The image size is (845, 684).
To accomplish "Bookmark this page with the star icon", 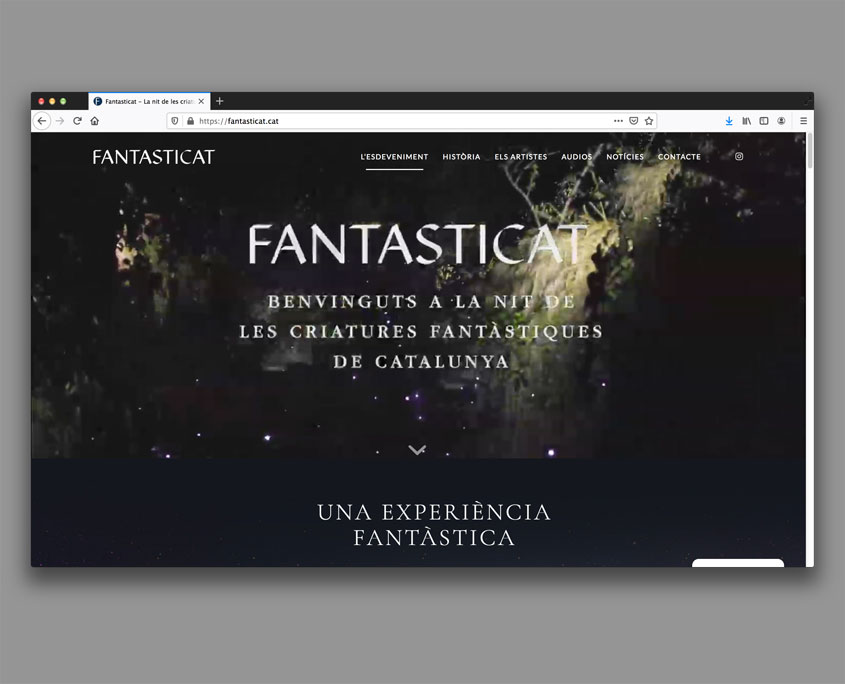I will pyautogui.click(x=649, y=121).
